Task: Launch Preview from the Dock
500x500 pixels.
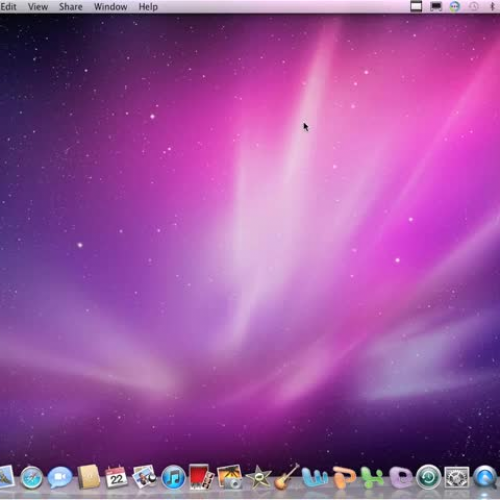Action: pos(144,477)
